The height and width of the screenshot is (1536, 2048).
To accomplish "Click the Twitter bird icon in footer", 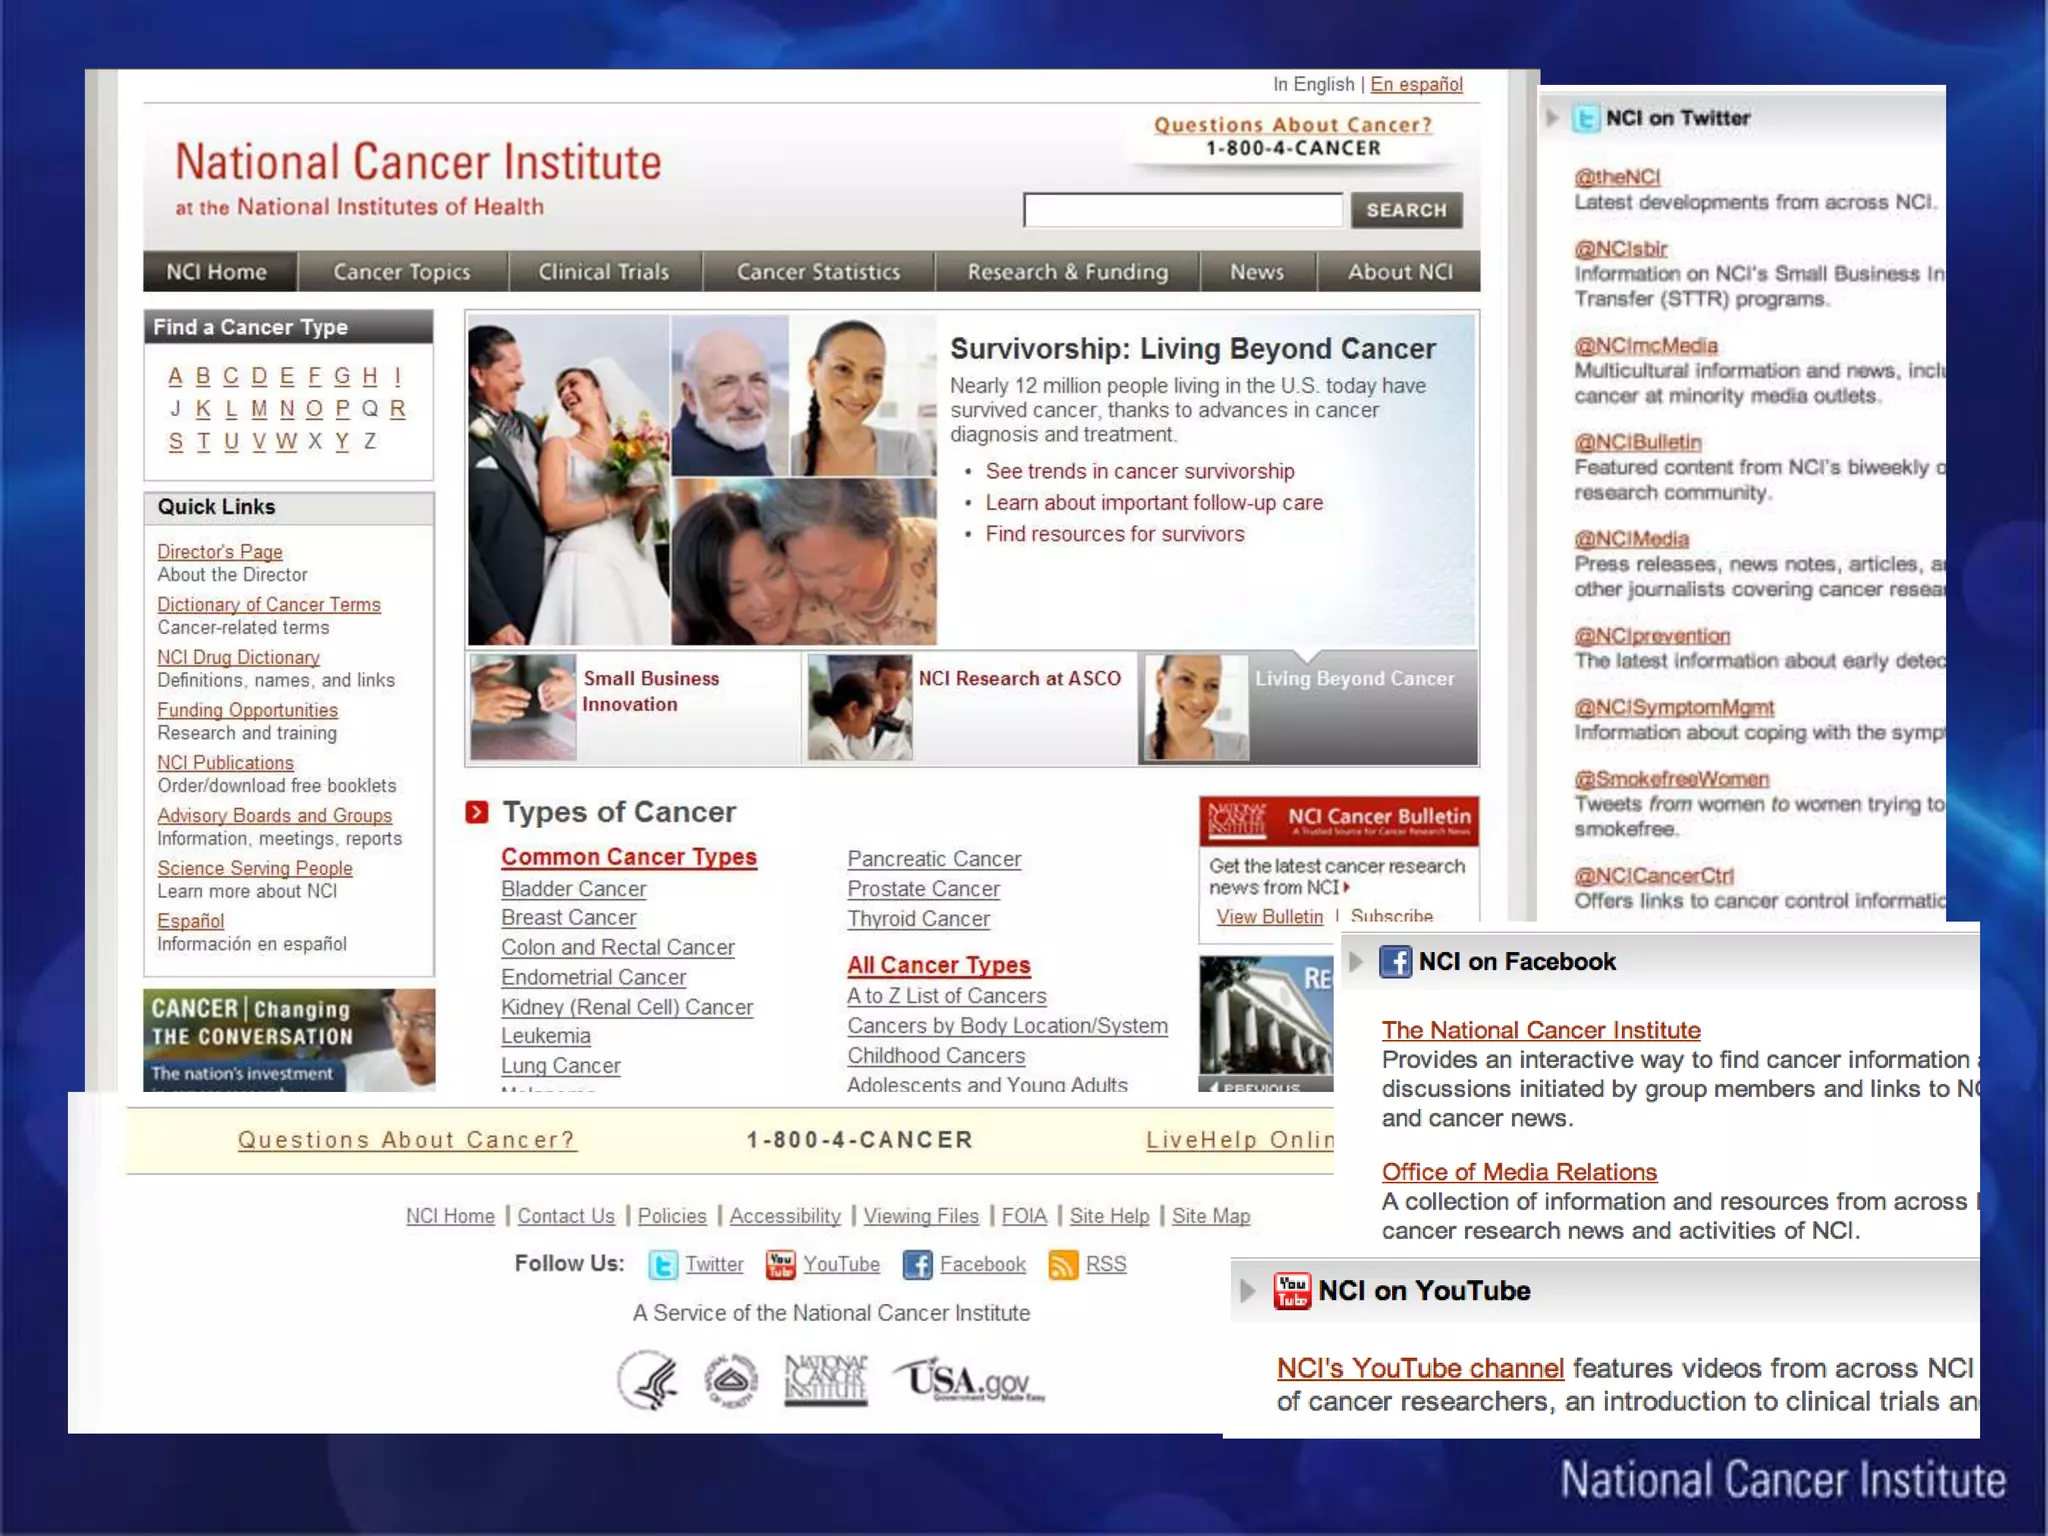I will [662, 1265].
